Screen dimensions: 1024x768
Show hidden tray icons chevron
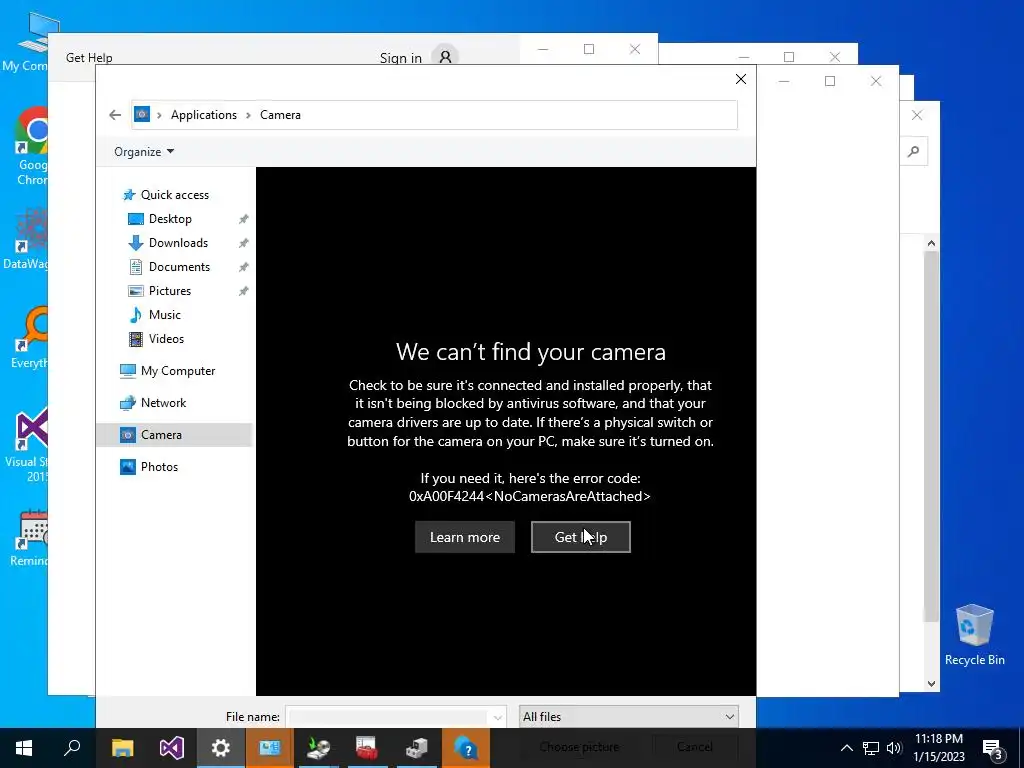pyautogui.click(x=846, y=748)
